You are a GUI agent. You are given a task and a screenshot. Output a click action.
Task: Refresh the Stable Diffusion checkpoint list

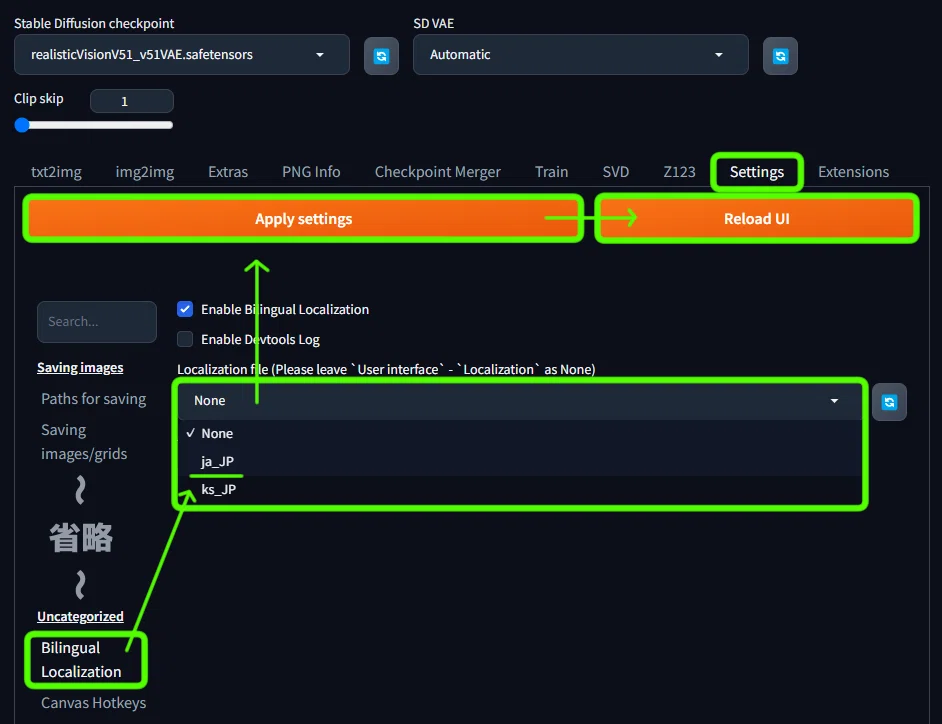381,56
